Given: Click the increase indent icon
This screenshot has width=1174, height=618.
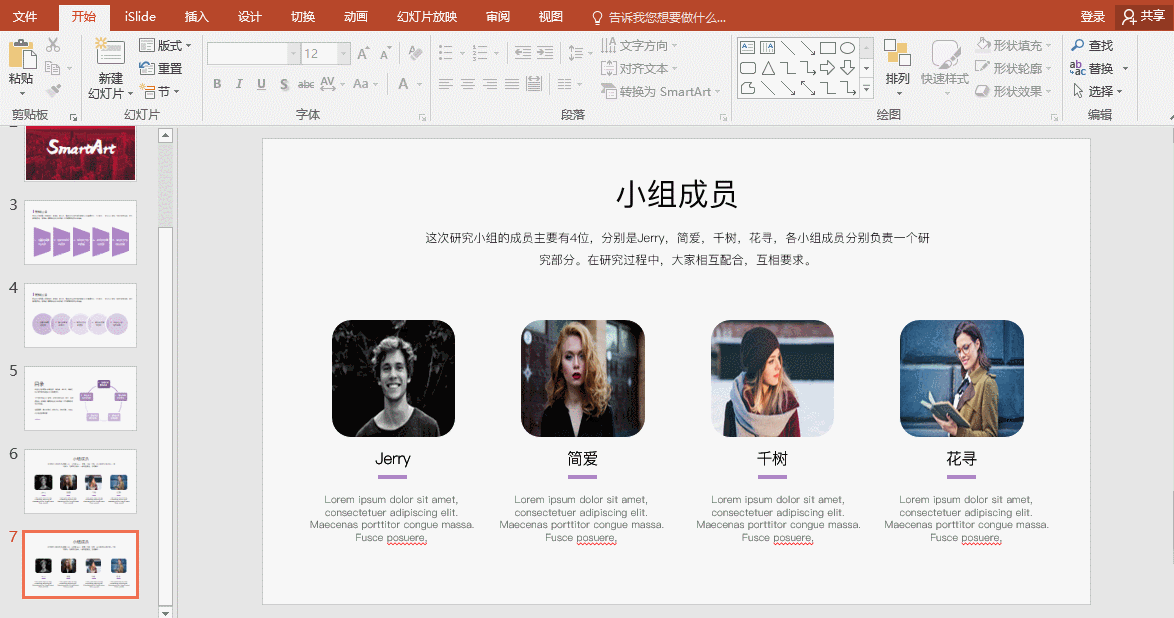Looking at the screenshot, I should [x=545, y=53].
